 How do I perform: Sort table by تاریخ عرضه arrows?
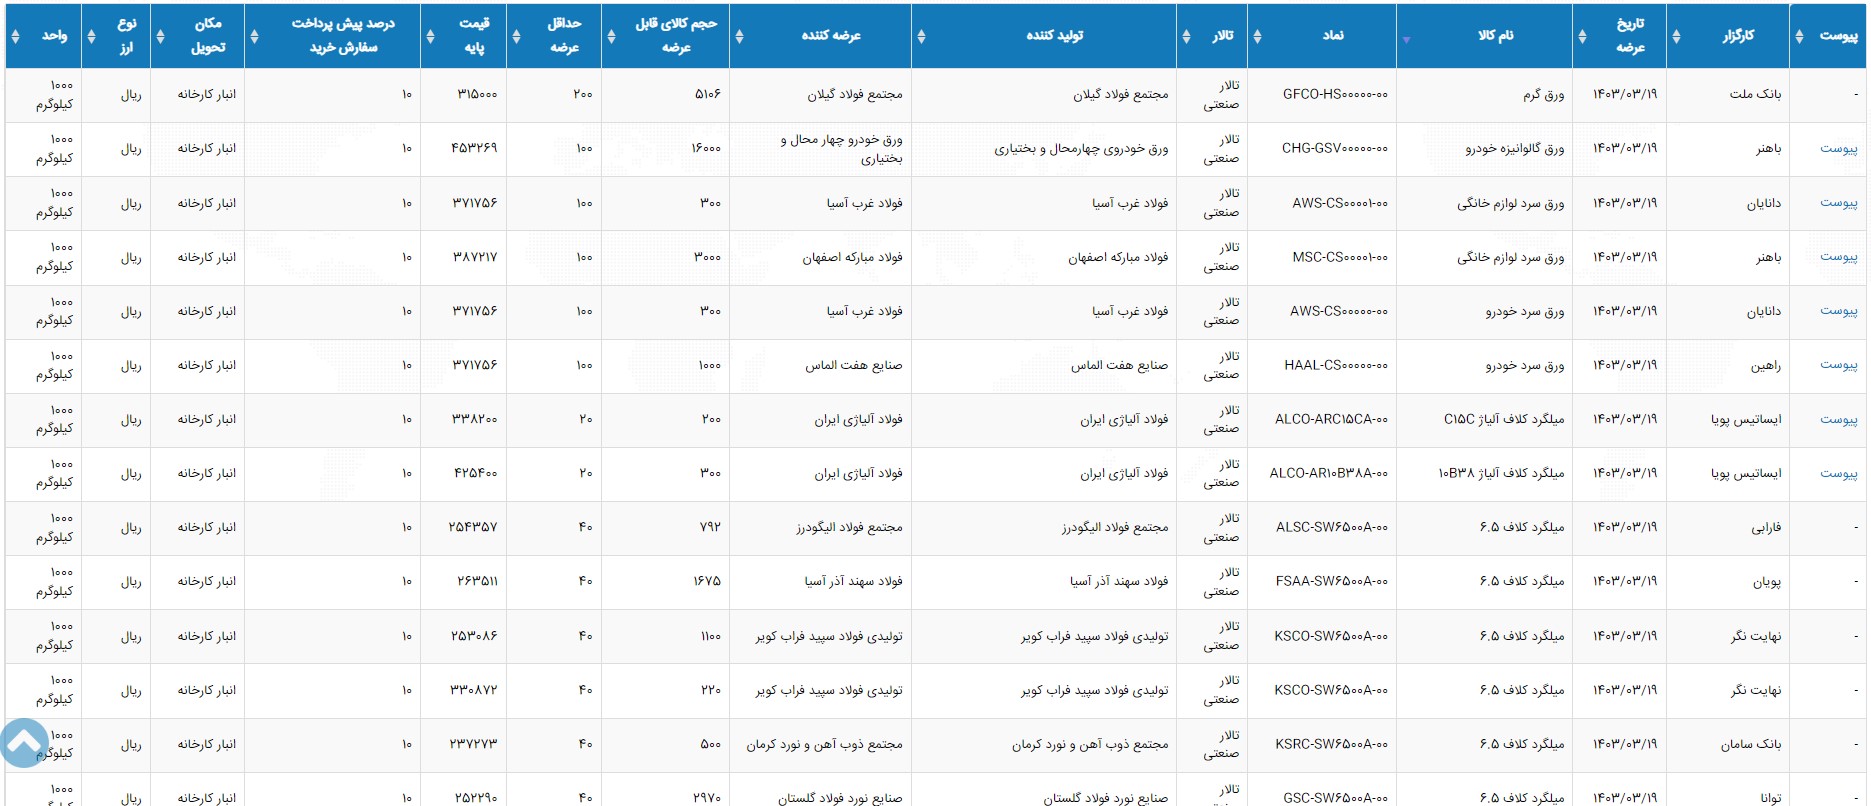point(1582,36)
